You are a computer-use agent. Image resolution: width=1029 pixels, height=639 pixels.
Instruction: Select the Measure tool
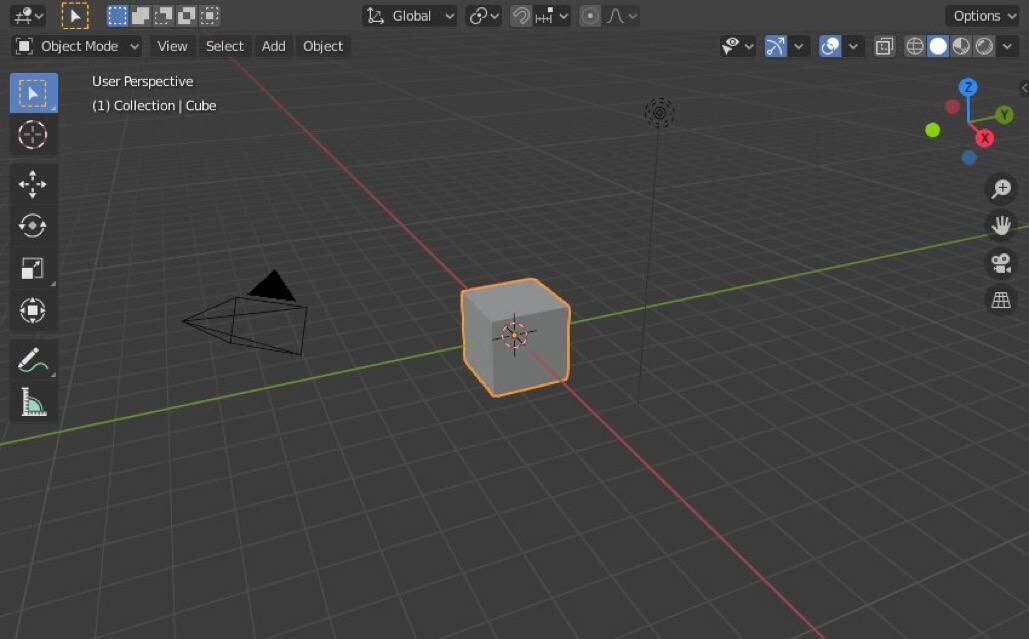click(33, 401)
